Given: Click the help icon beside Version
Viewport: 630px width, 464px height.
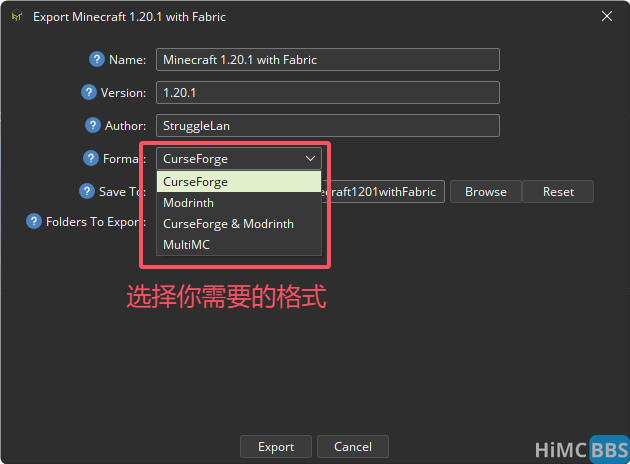Looking at the screenshot, I should click(x=89, y=92).
